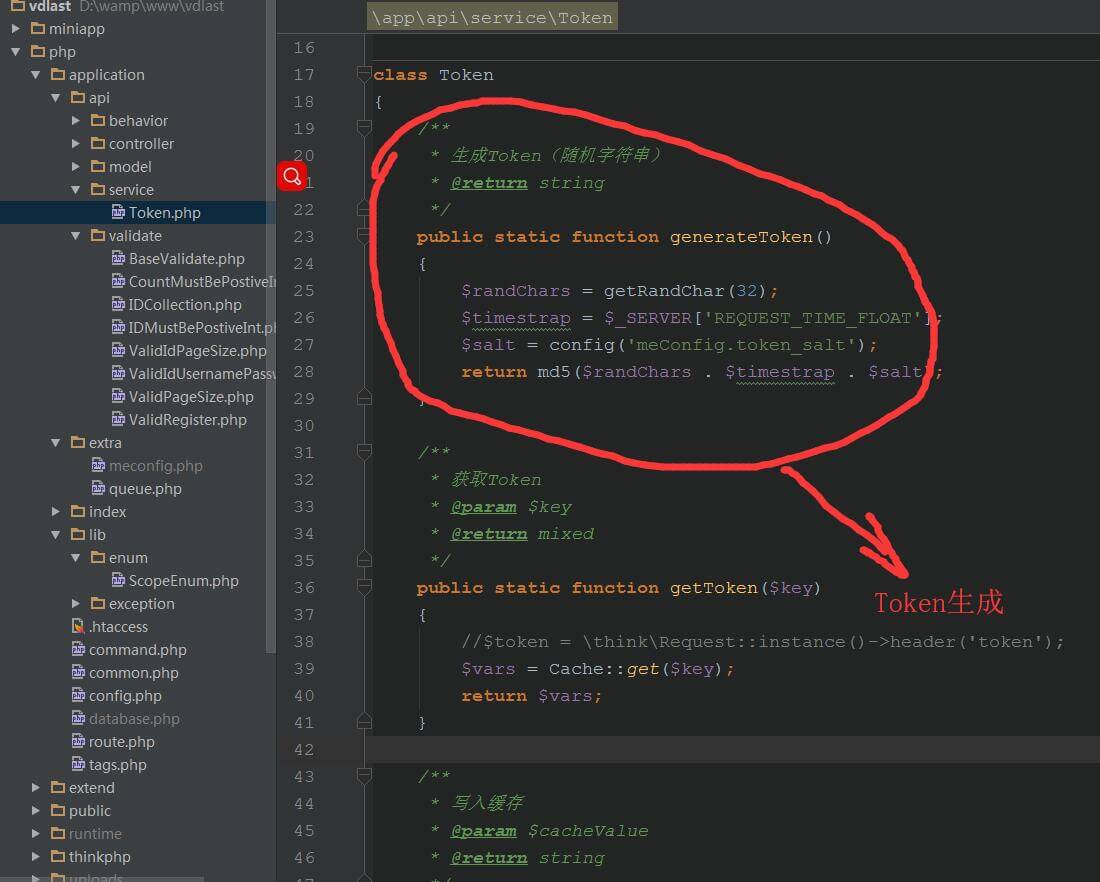This screenshot has height=882, width=1100.
Task: Open the Token.php file
Action: (x=164, y=213)
